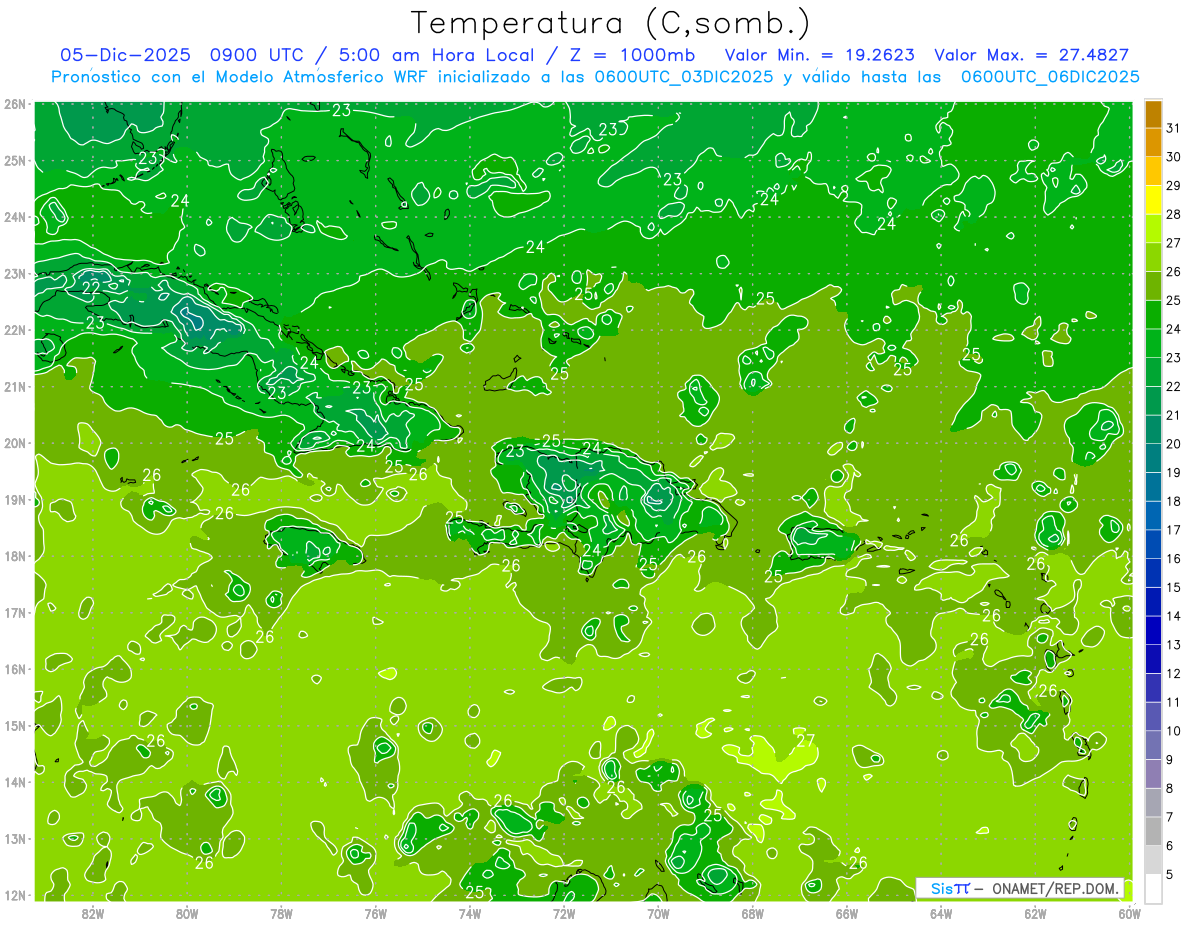The width and height of the screenshot is (1200, 927).
Task: Click the '76W' longitude axis label
Action: point(375,913)
